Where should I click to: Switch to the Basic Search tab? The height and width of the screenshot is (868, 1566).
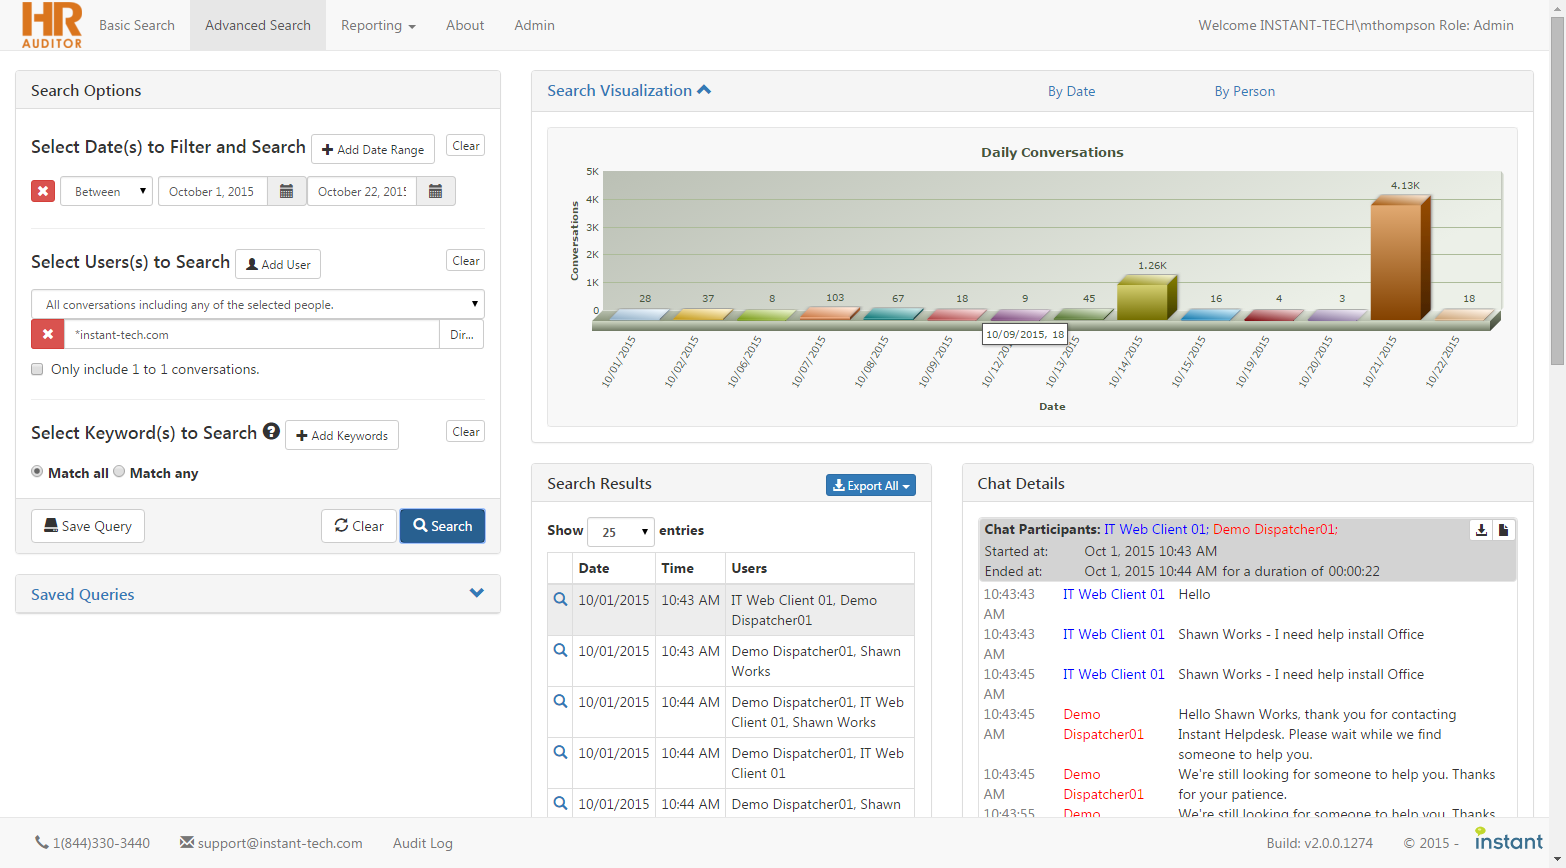(x=137, y=25)
